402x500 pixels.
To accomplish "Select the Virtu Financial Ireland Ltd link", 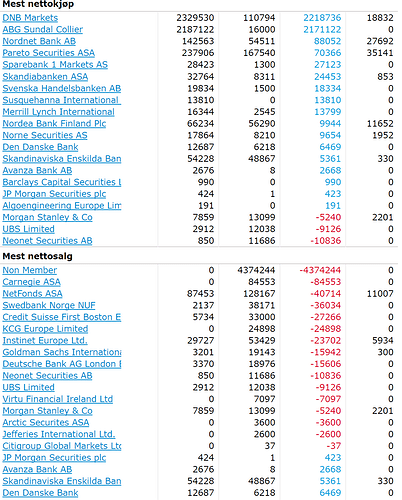I will pyautogui.click(x=58, y=399).
